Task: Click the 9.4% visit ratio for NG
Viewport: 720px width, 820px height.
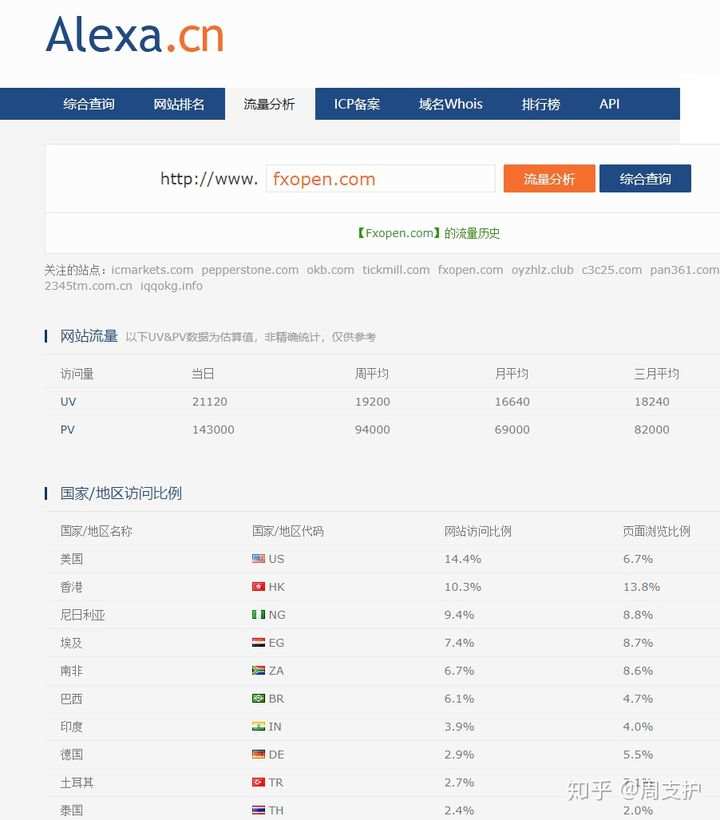Action: (x=459, y=614)
